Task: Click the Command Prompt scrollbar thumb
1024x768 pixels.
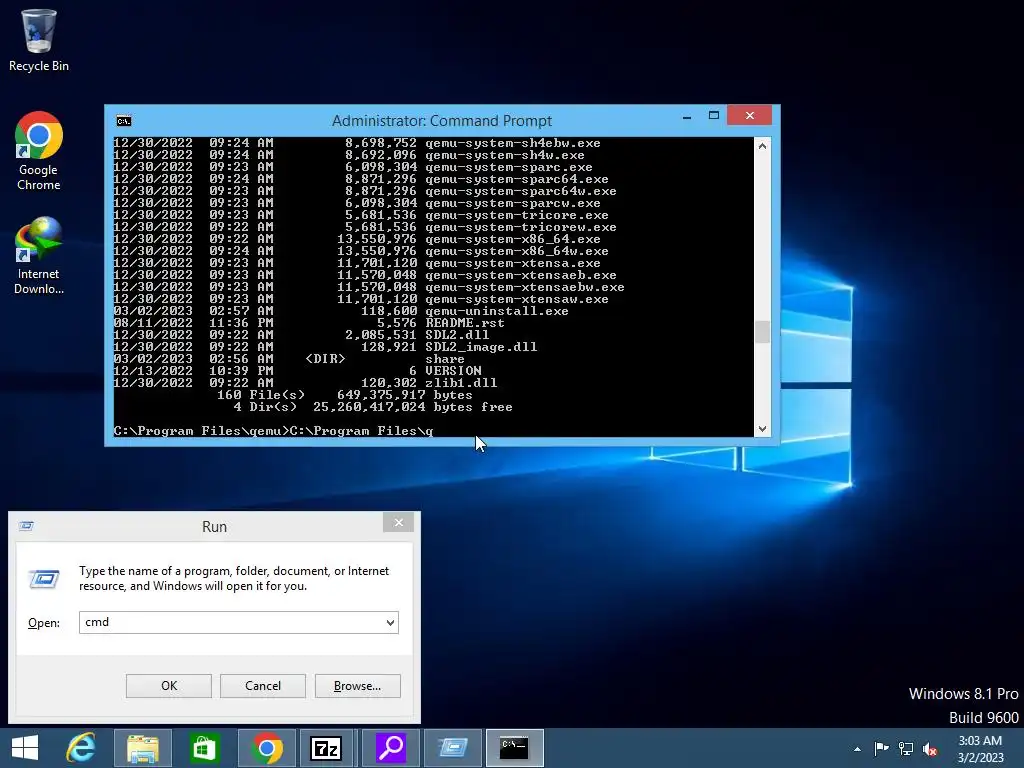Action: pos(762,332)
